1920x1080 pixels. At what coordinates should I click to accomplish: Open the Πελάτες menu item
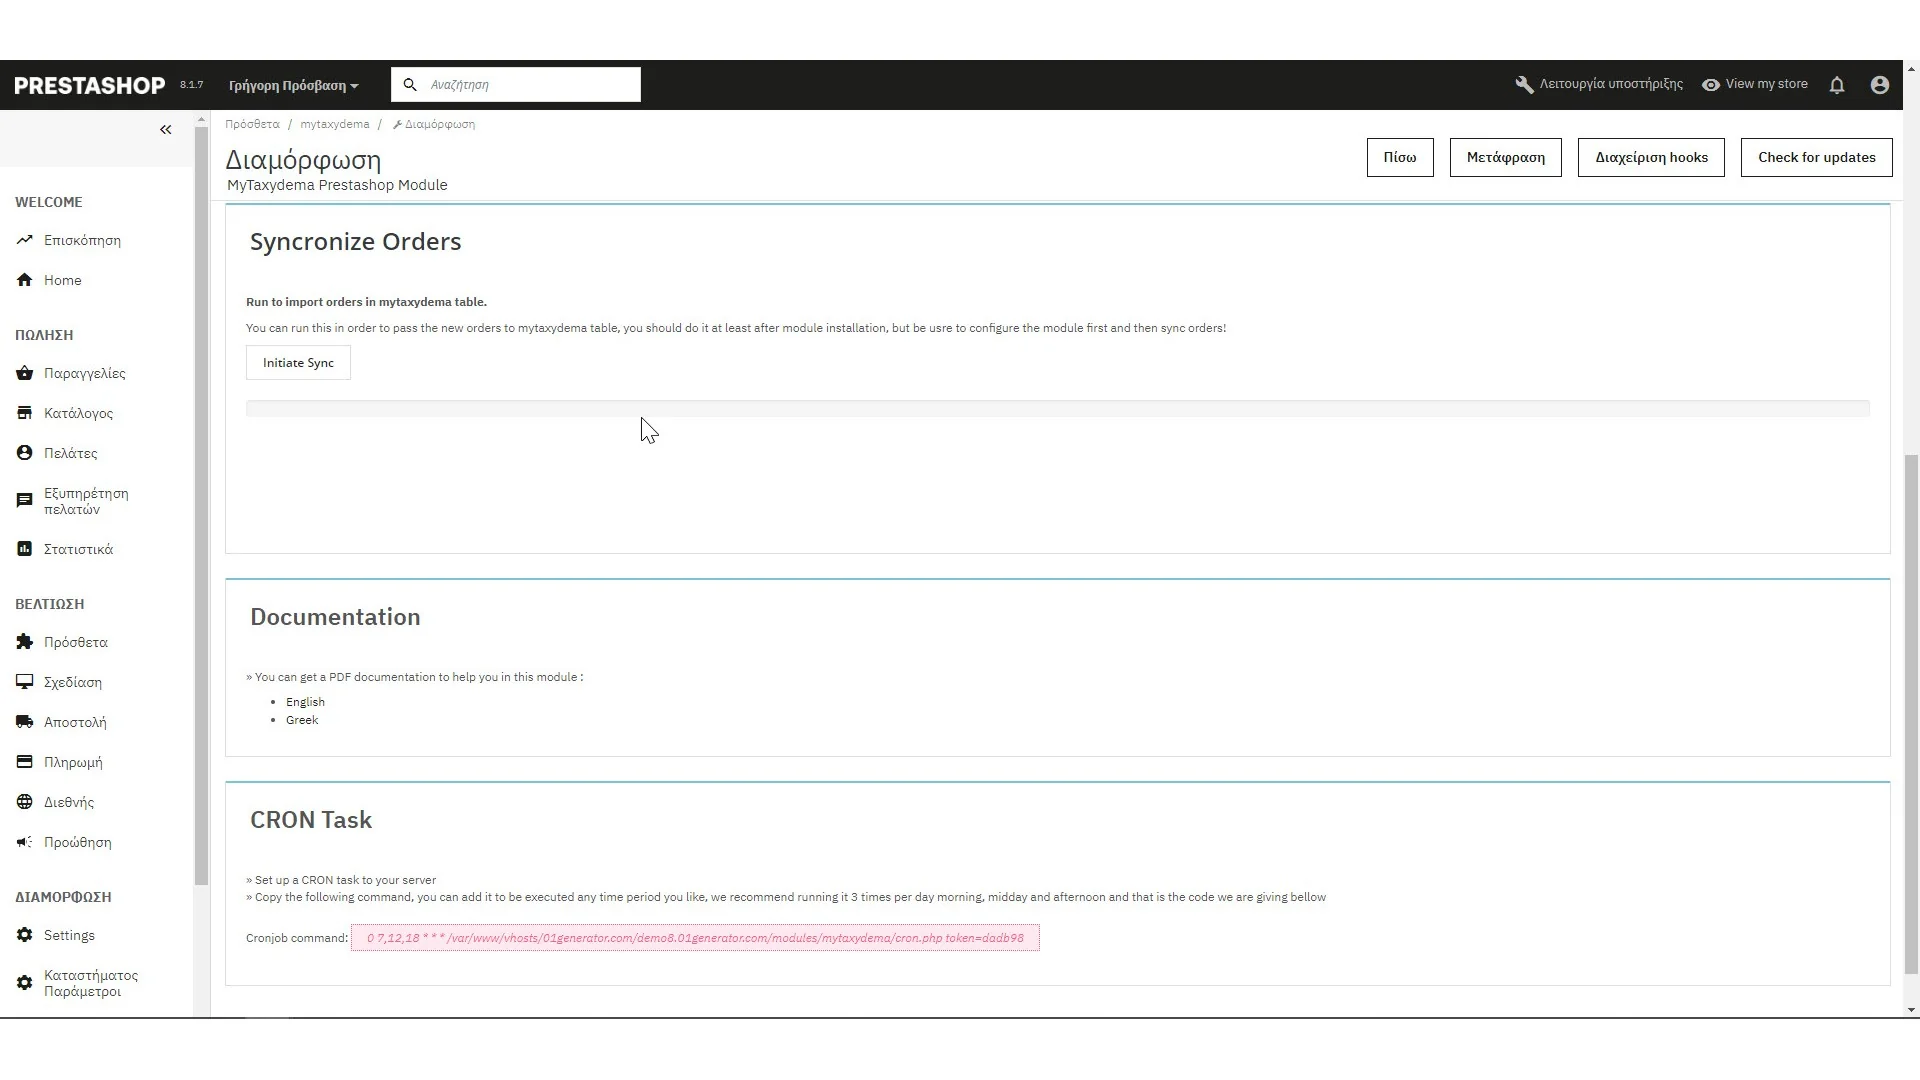pos(70,453)
